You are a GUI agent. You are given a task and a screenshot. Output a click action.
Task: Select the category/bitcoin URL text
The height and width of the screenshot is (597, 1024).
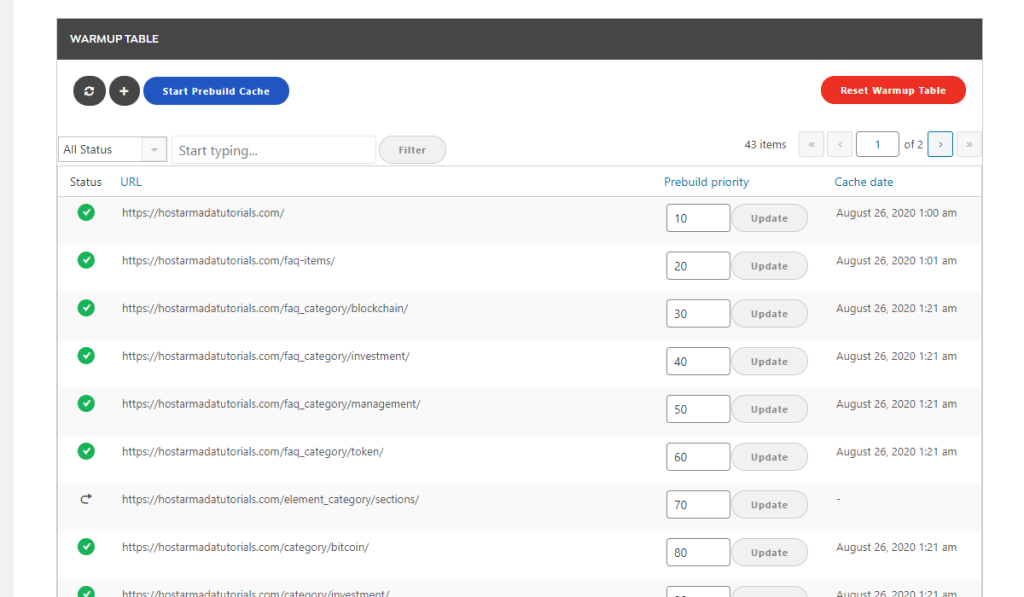pos(246,547)
